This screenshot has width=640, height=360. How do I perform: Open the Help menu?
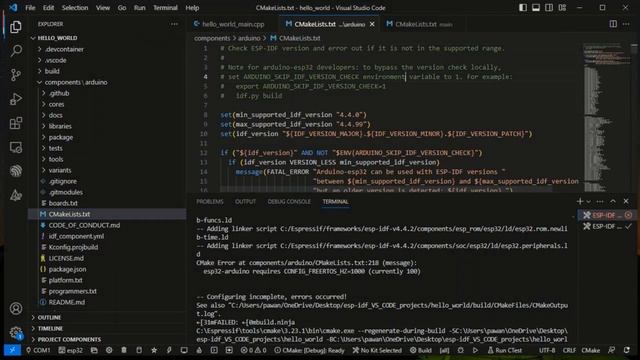(192, 8)
